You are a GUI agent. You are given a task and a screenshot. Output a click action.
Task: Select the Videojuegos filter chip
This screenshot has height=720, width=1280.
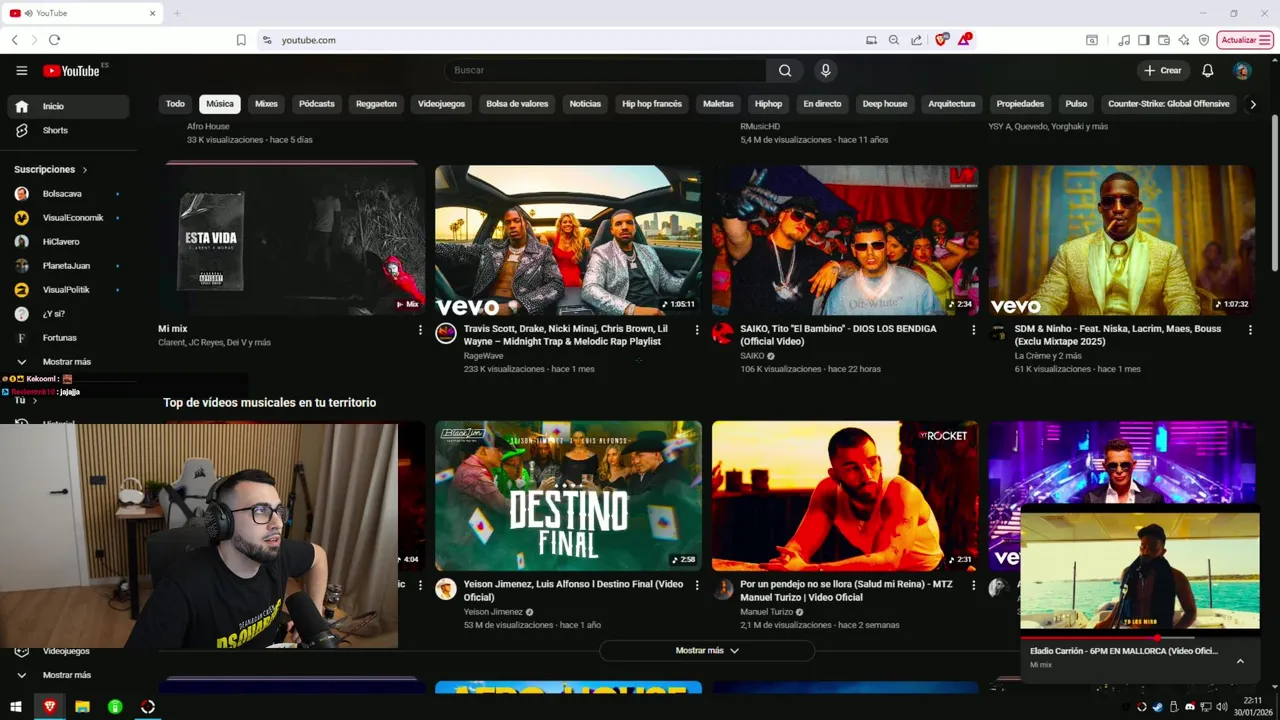point(441,104)
